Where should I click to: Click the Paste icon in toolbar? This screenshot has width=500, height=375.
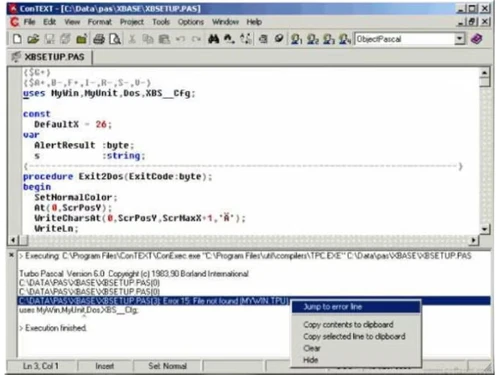164,39
